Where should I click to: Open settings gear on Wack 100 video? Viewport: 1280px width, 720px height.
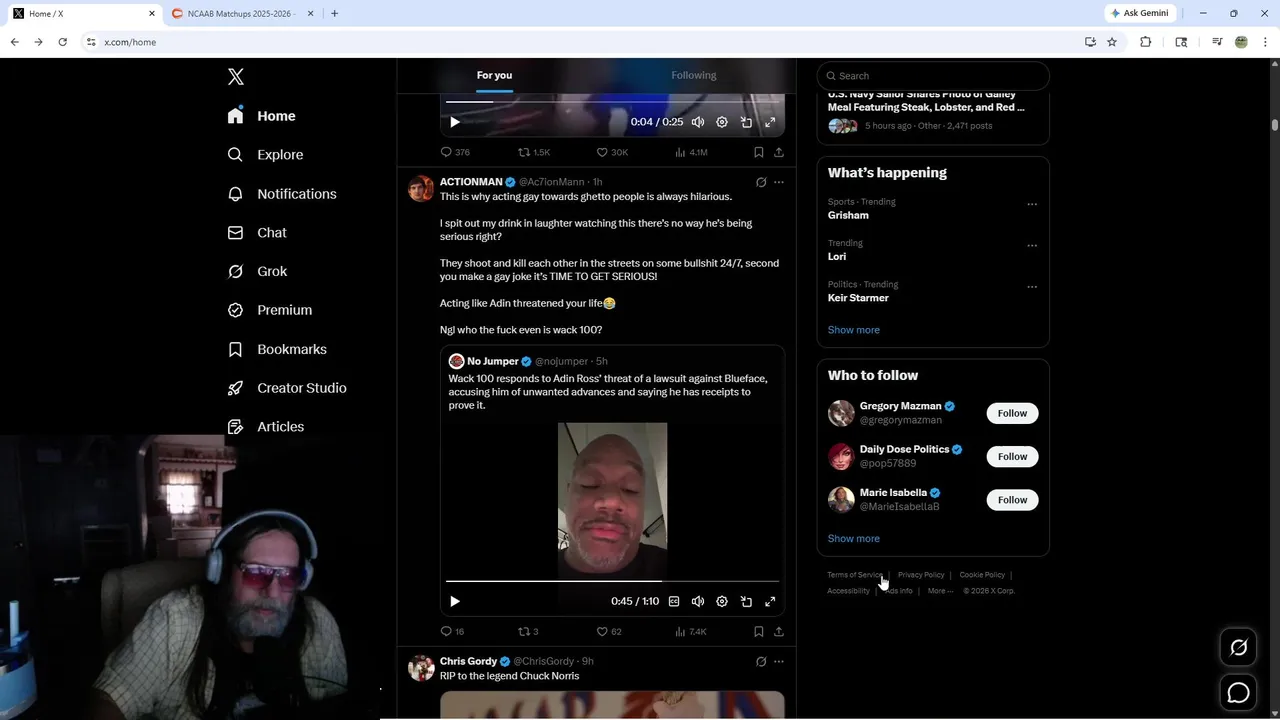coord(722,601)
